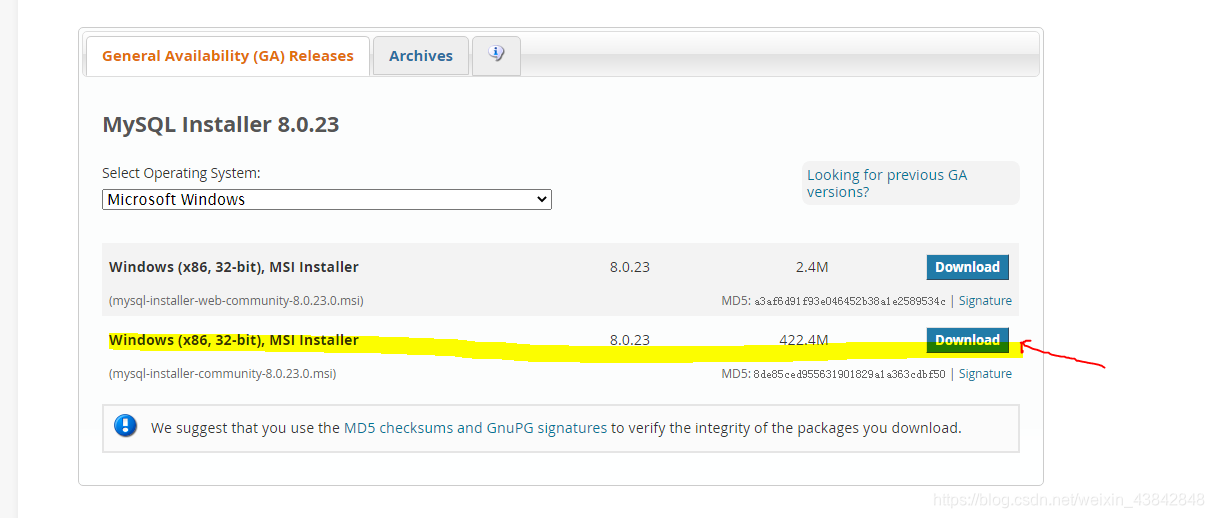The image size is (1214, 518).
Task: Download the 422.4M full MSI installer
Action: (x=967, y=340)
